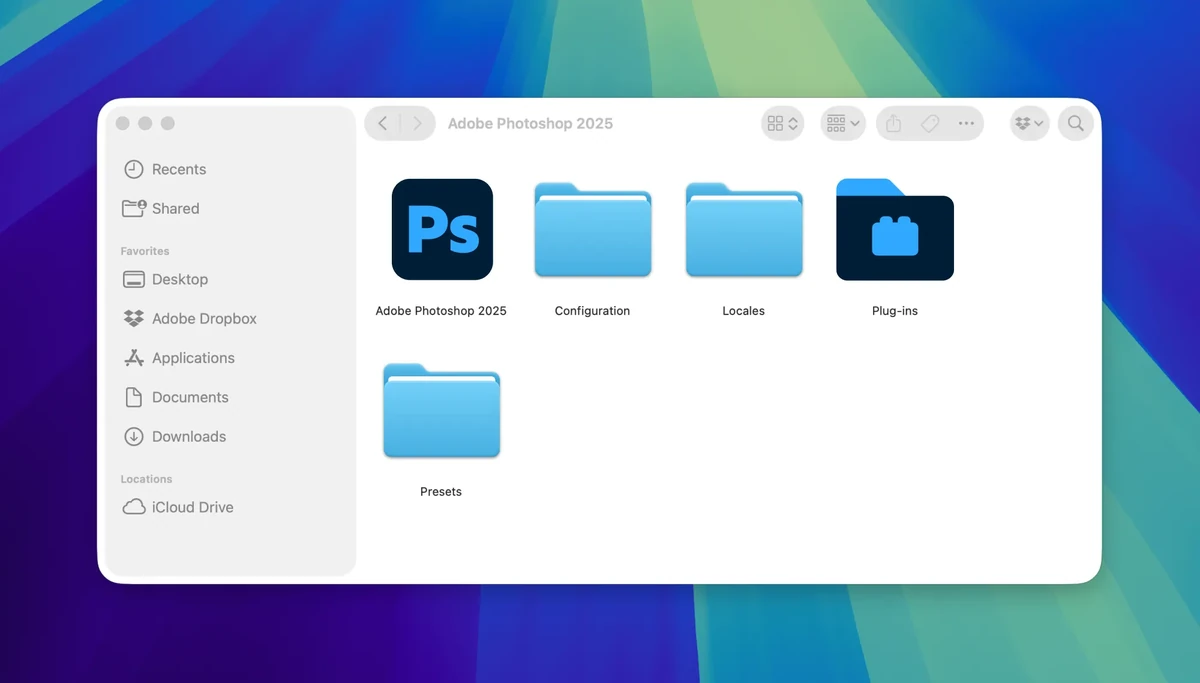1200x683 pixels.
Task: Click the Recents clock icon
Action: [x=133, y=169]
